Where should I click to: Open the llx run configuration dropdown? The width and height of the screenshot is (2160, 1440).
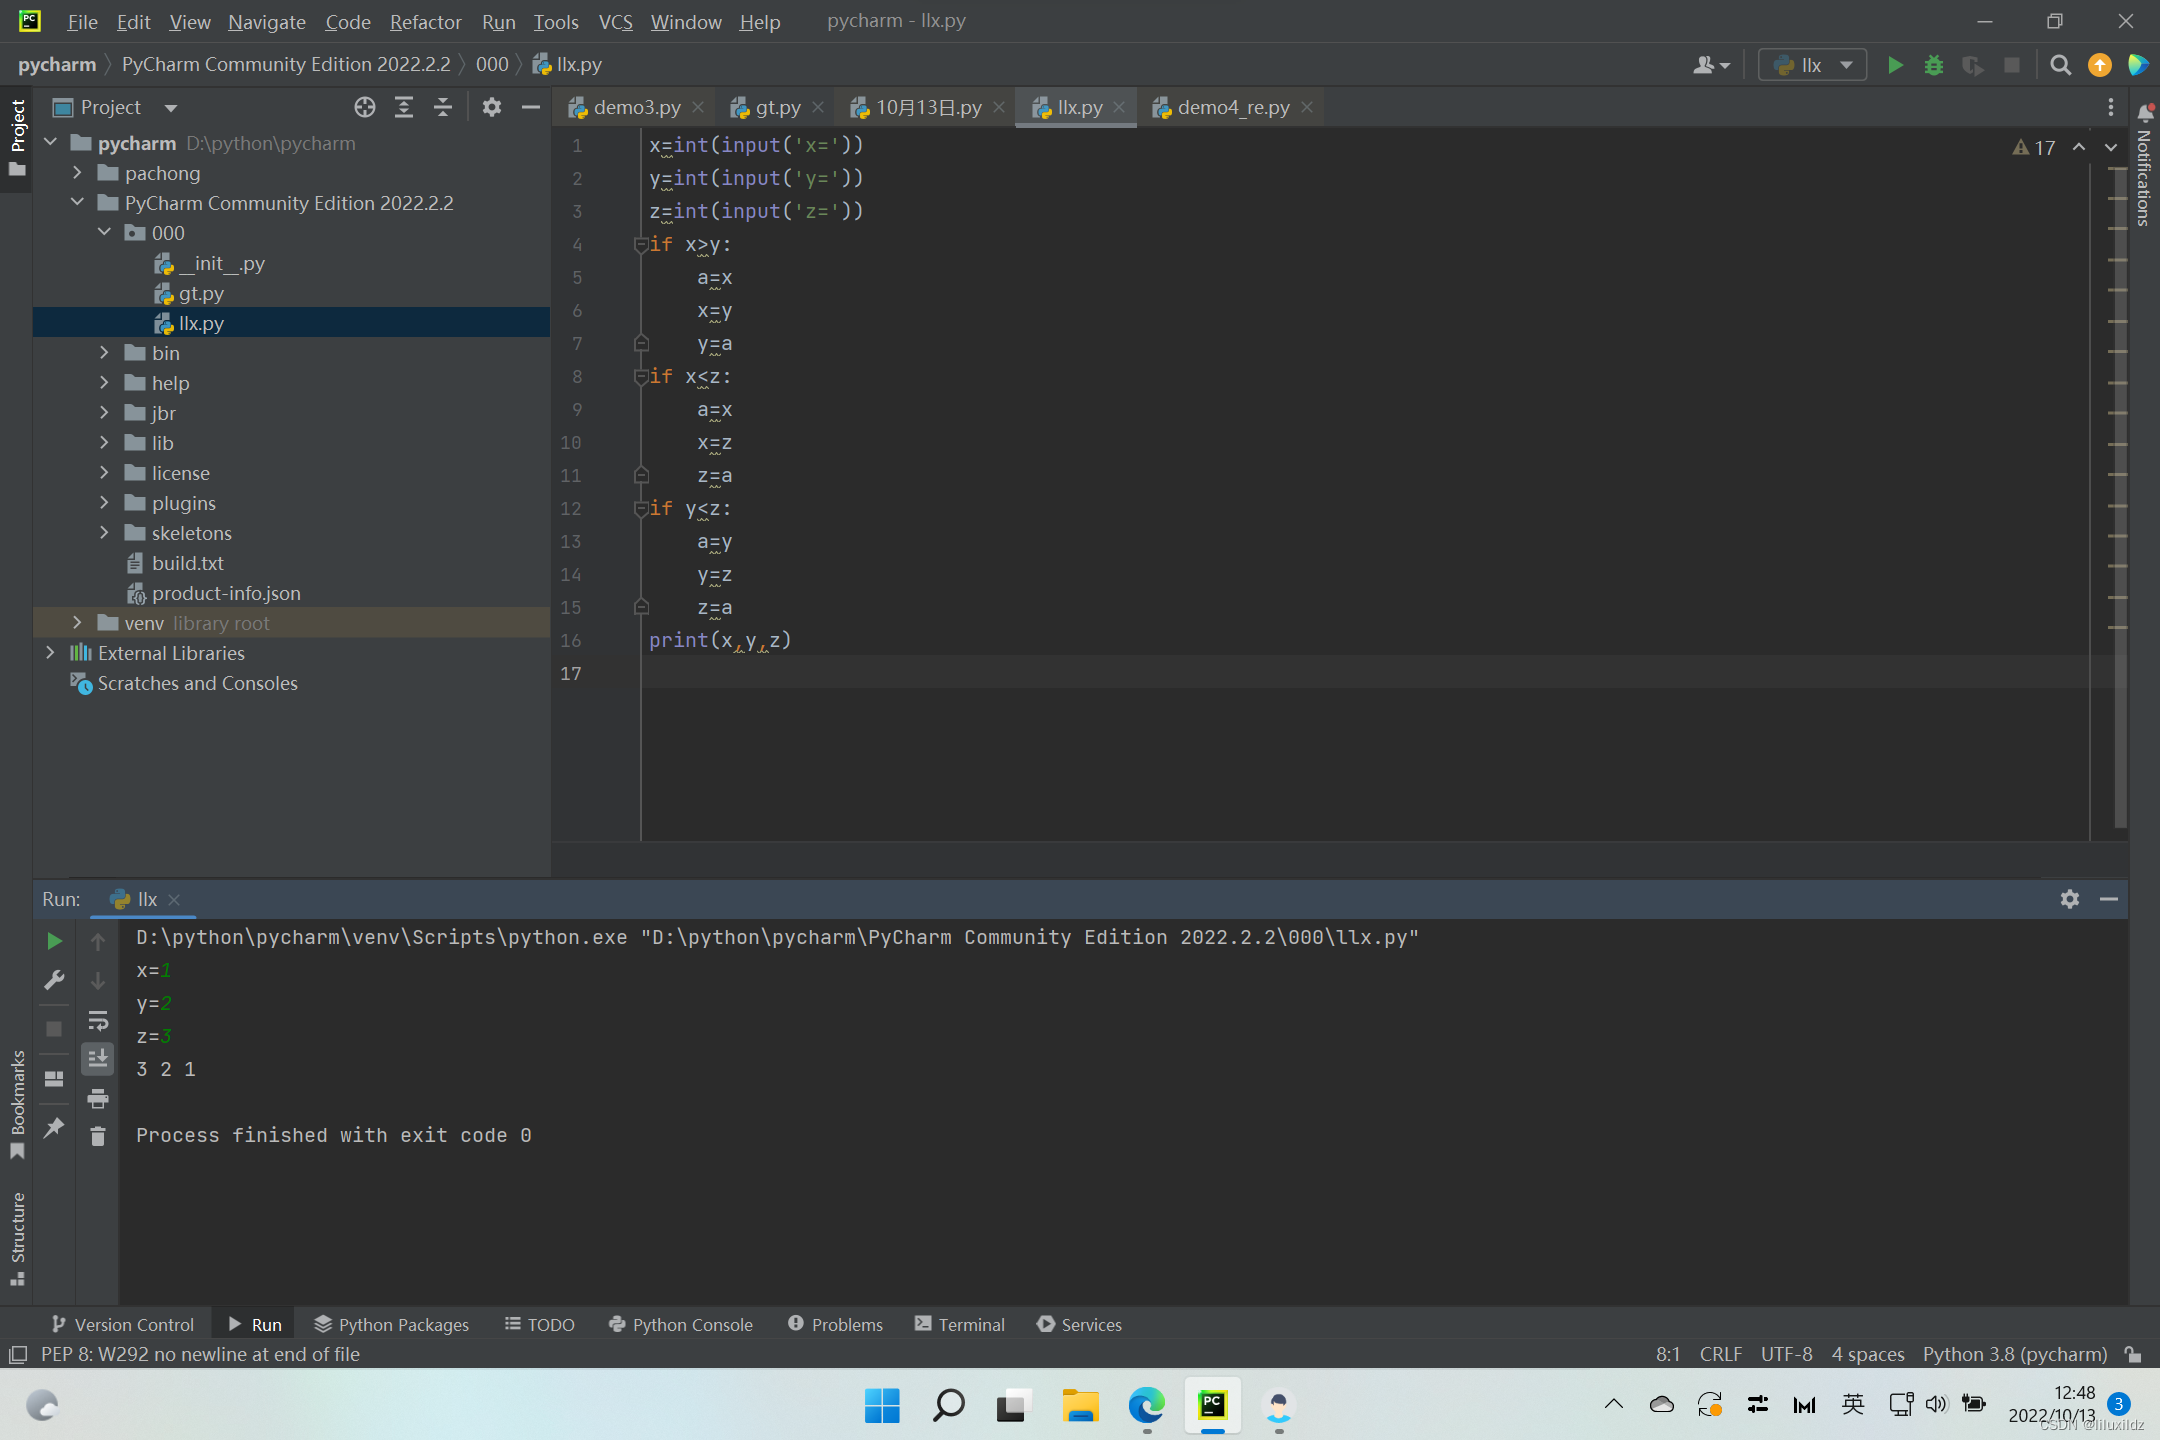[x=1813, y=65]
